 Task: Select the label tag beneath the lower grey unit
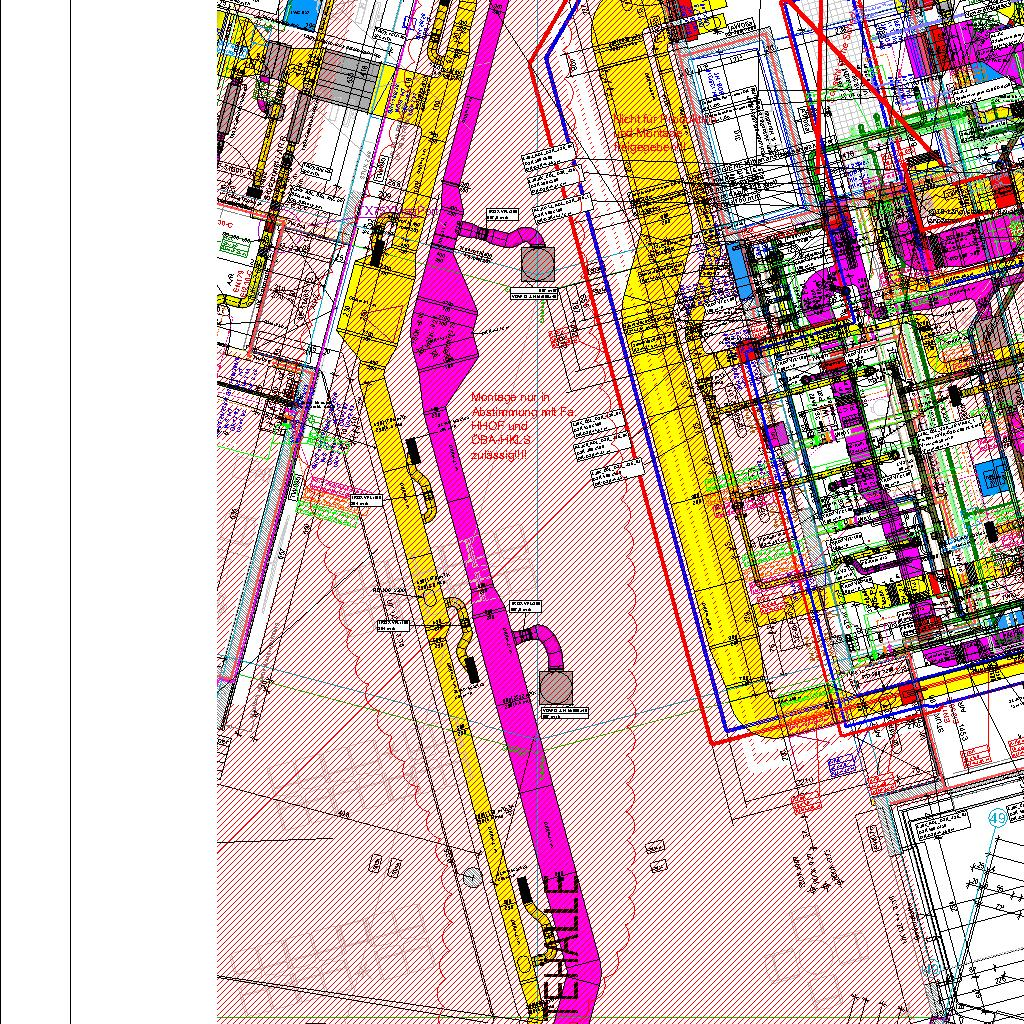pyautogui.click(x=564, y=712)
